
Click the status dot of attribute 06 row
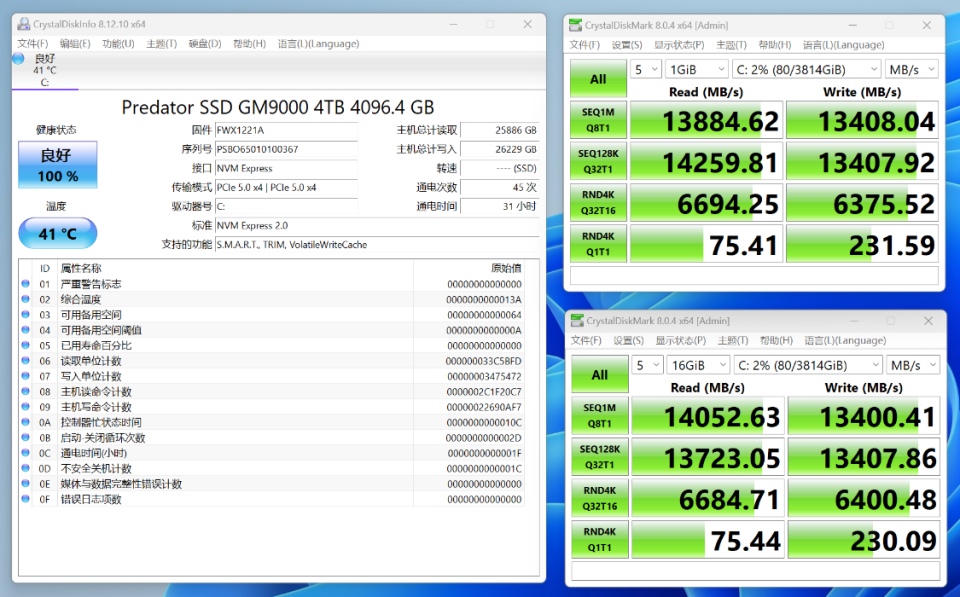tap(26, 361)
